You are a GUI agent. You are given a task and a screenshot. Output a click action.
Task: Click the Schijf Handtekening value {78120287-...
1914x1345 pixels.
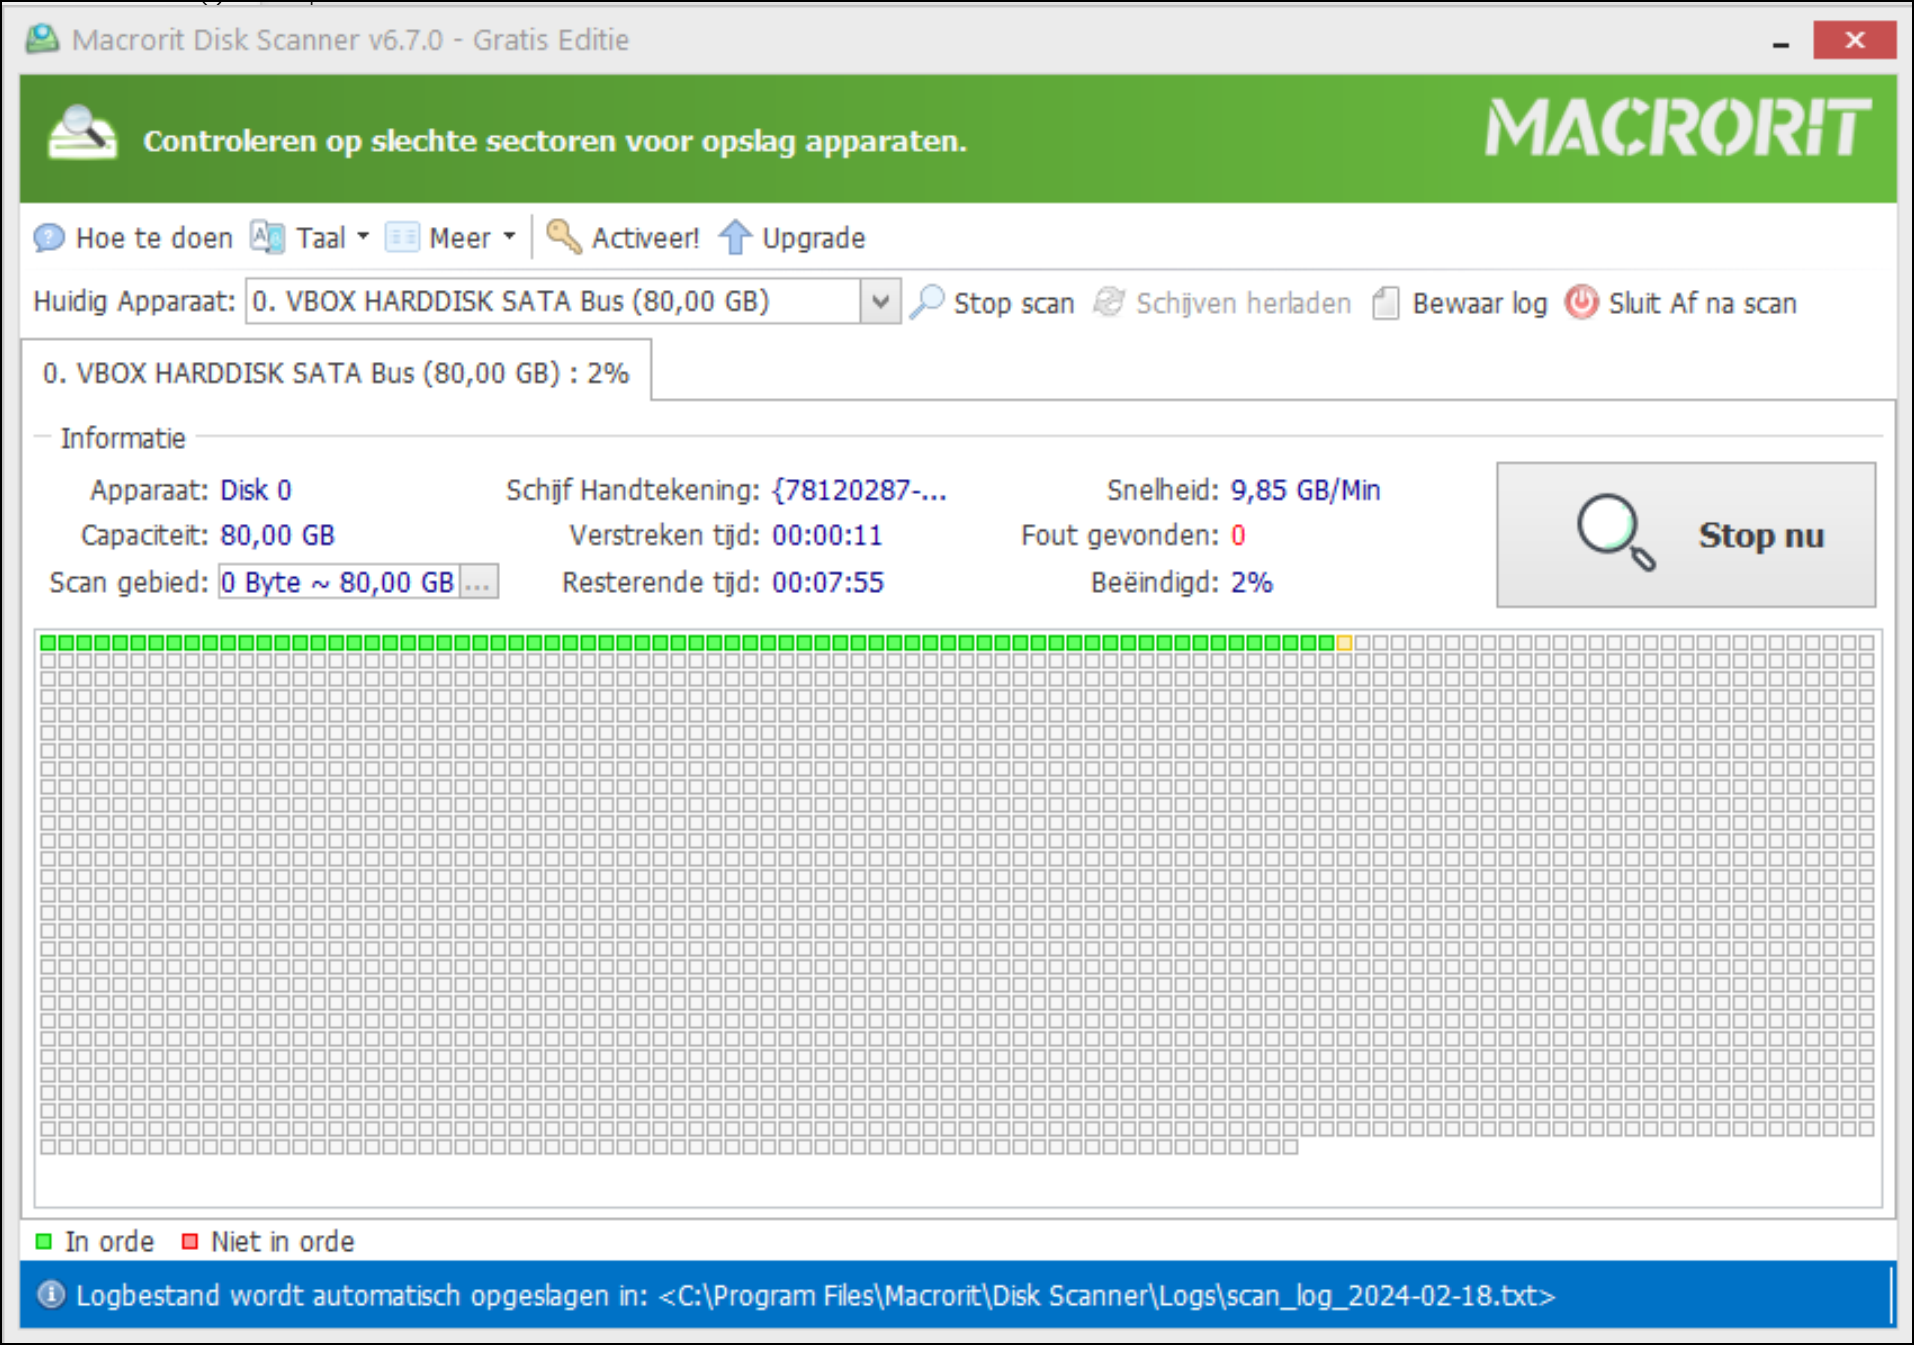click(x=858, y=490)
